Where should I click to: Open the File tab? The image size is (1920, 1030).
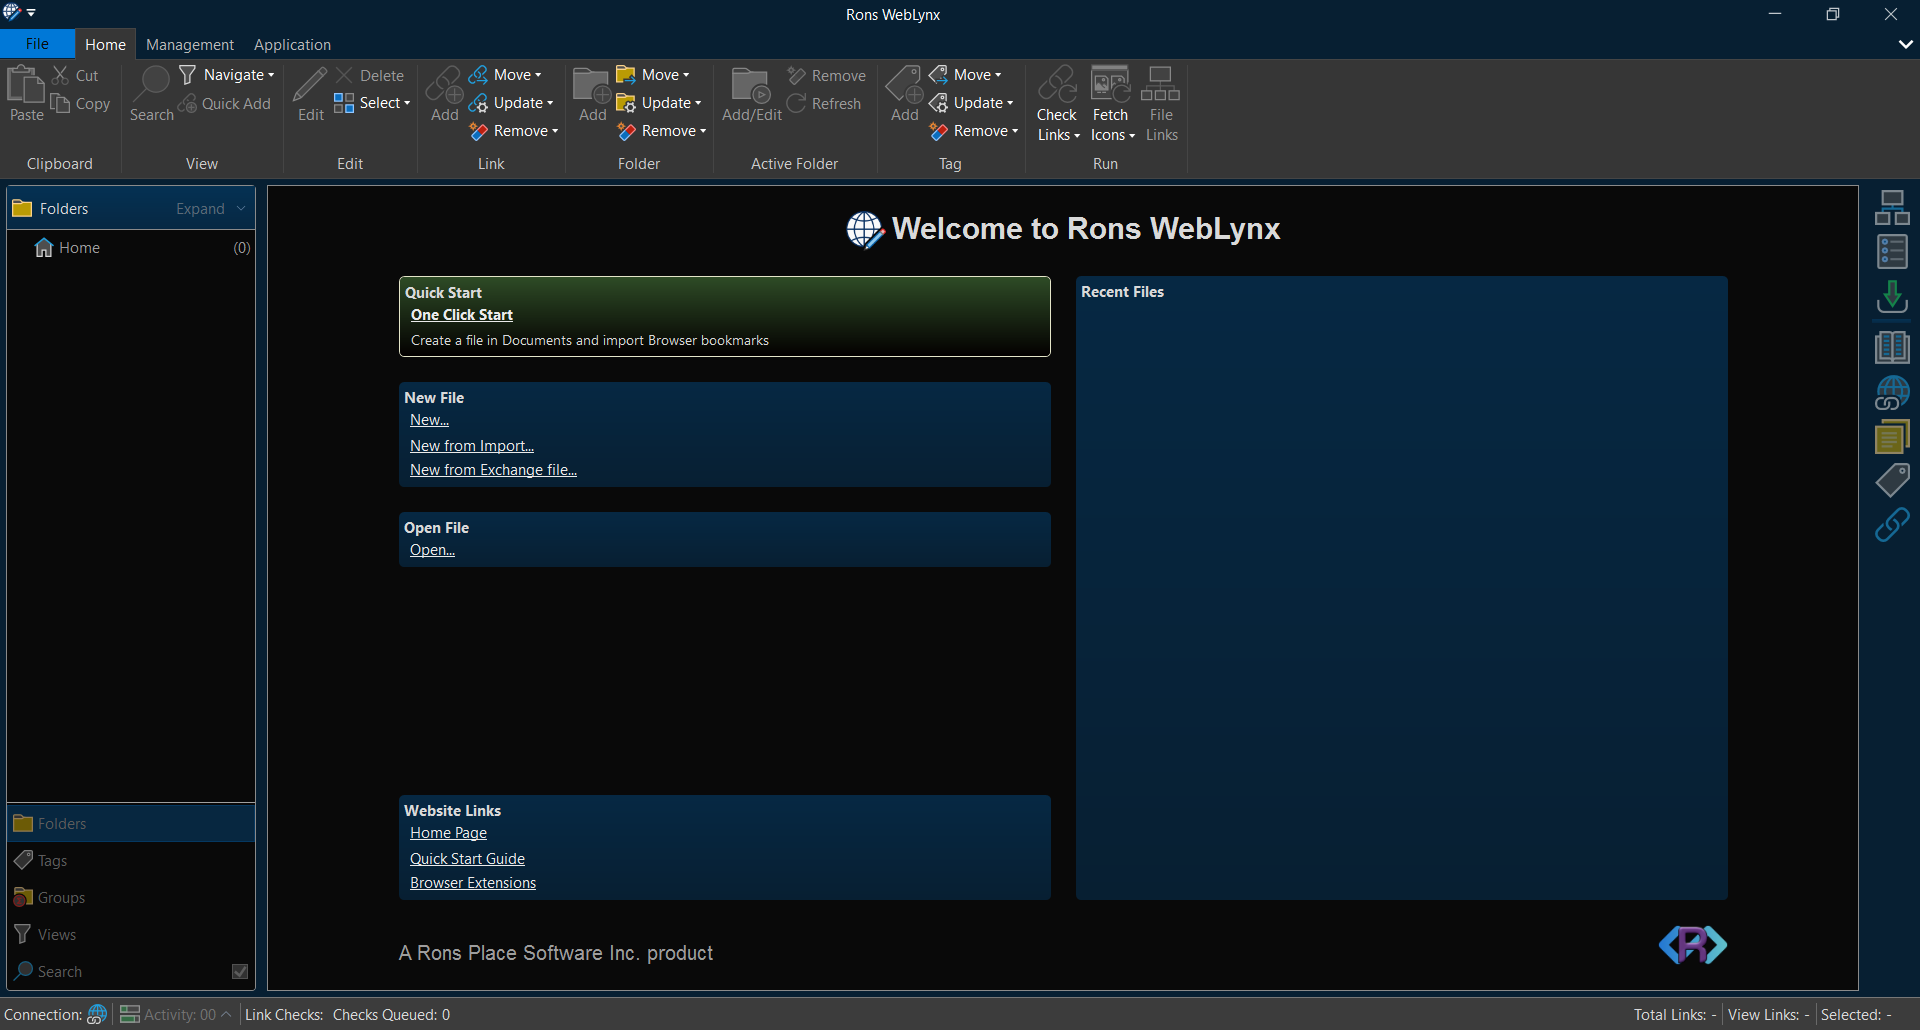coord(37,44)
